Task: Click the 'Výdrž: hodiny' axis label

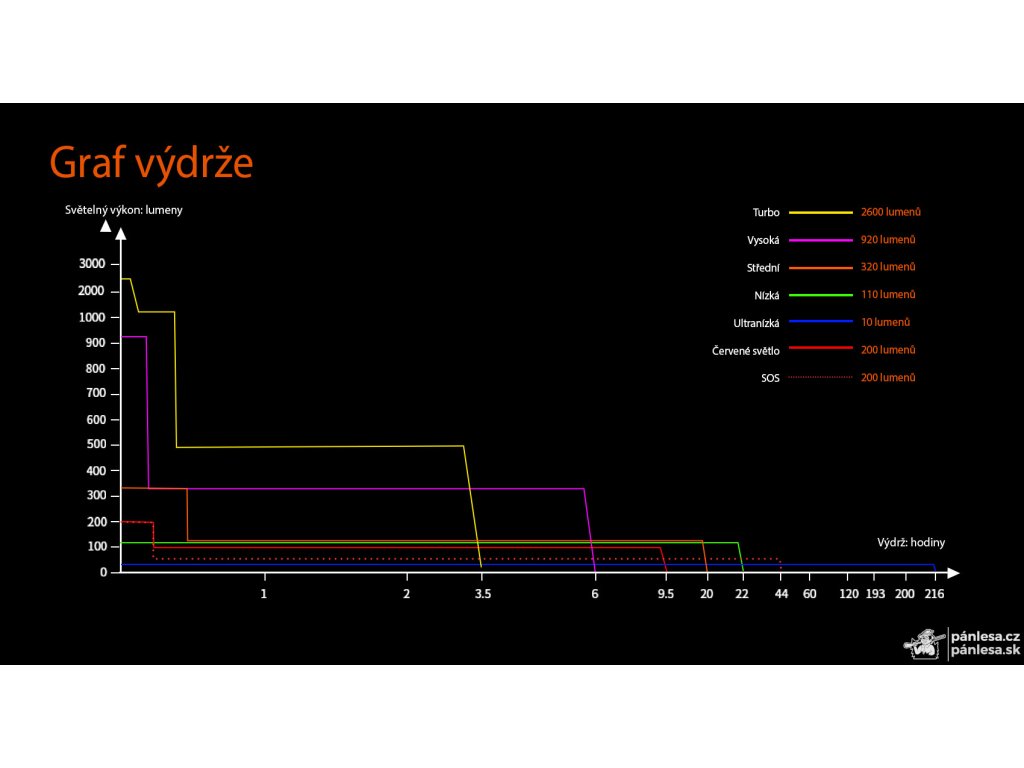Action: point(910,543)
